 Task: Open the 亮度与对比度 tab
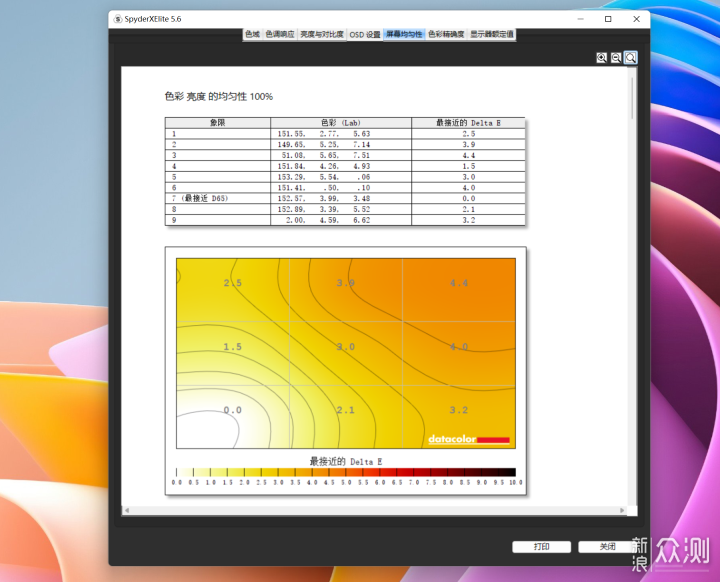click(322, 34)
